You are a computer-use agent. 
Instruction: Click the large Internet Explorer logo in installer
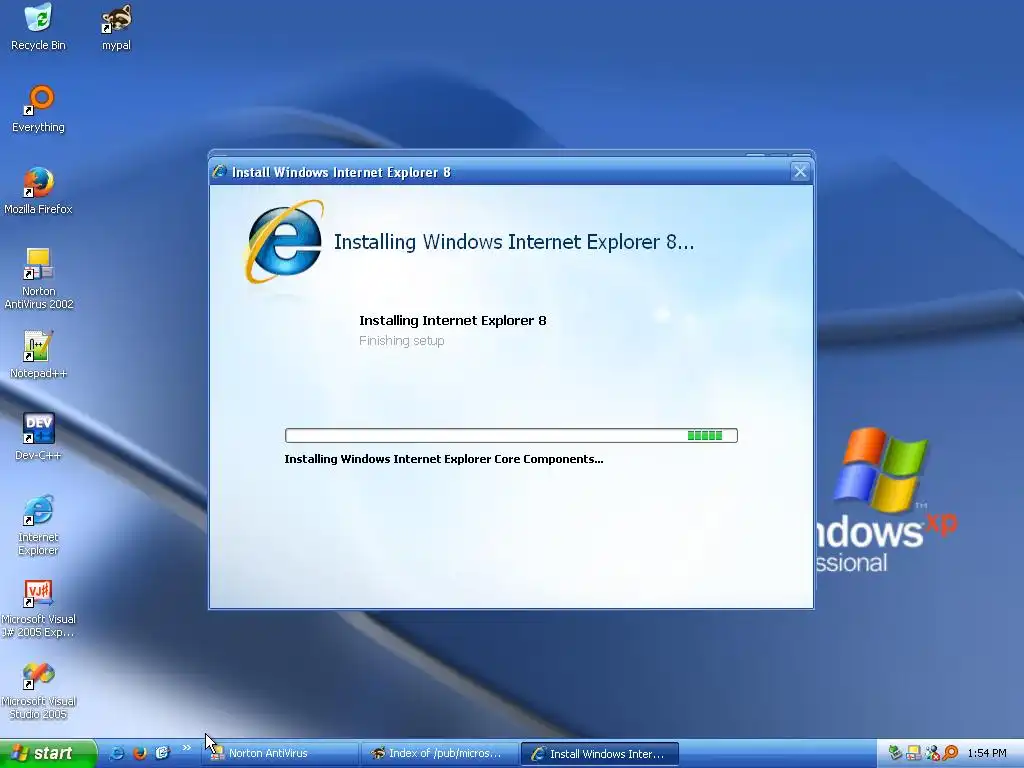coord(285,242)
